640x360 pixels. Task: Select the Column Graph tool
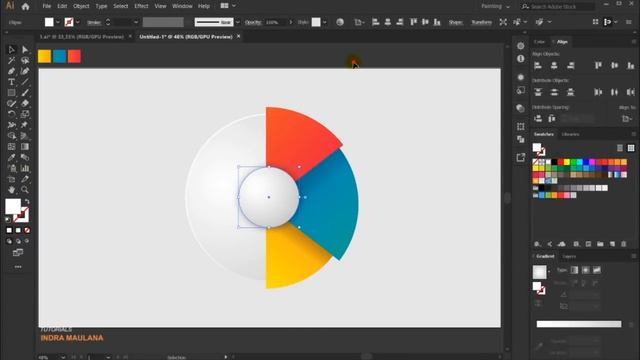point(25,168)
